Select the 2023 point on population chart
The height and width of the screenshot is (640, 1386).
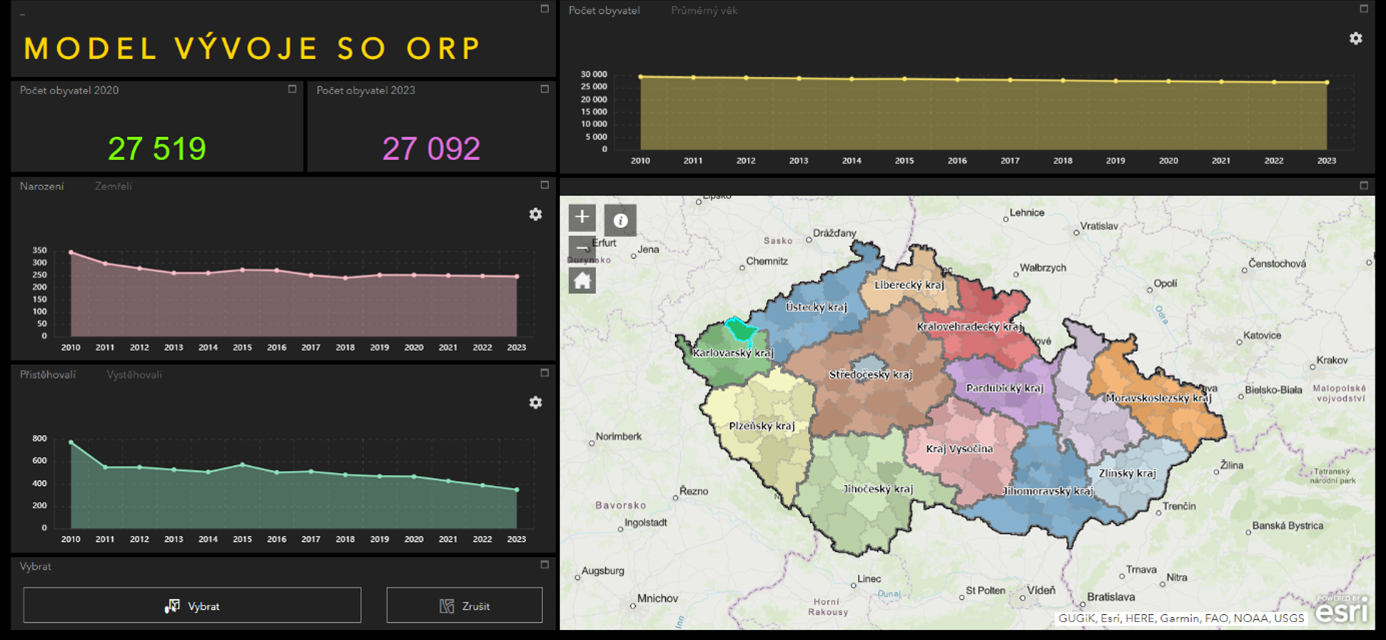click(x=1327, y=82)
